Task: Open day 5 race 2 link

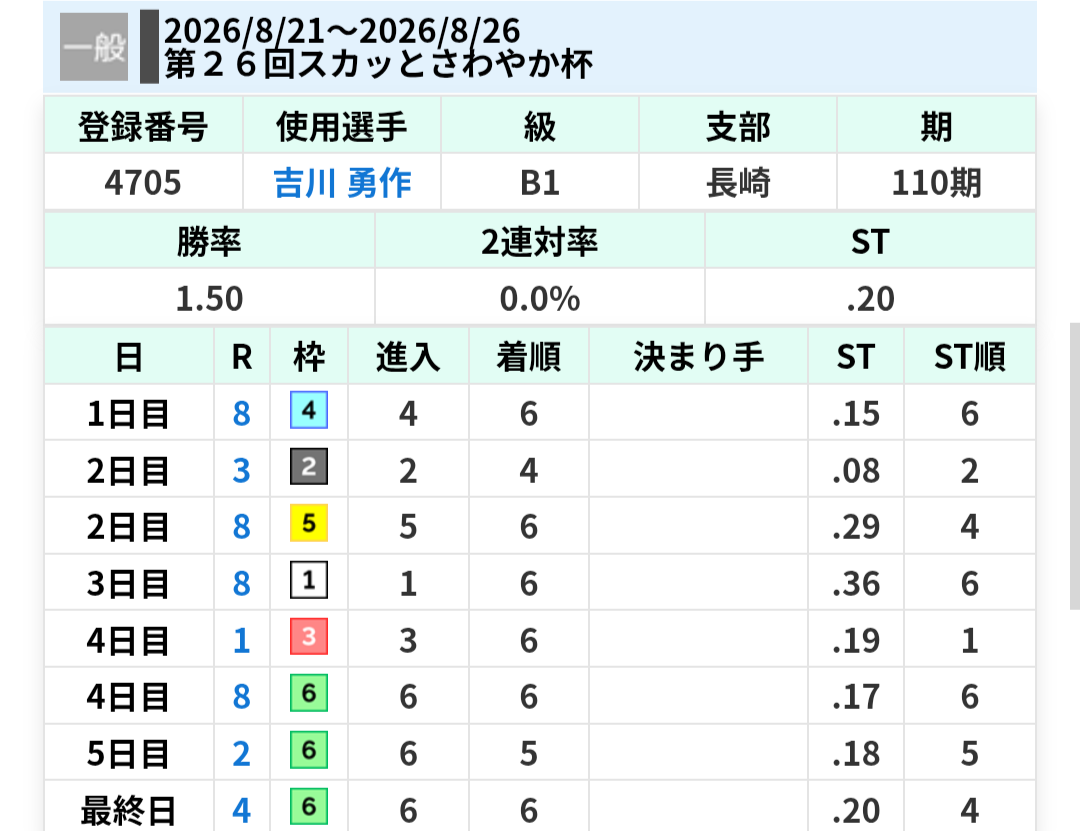Action: 241,754
